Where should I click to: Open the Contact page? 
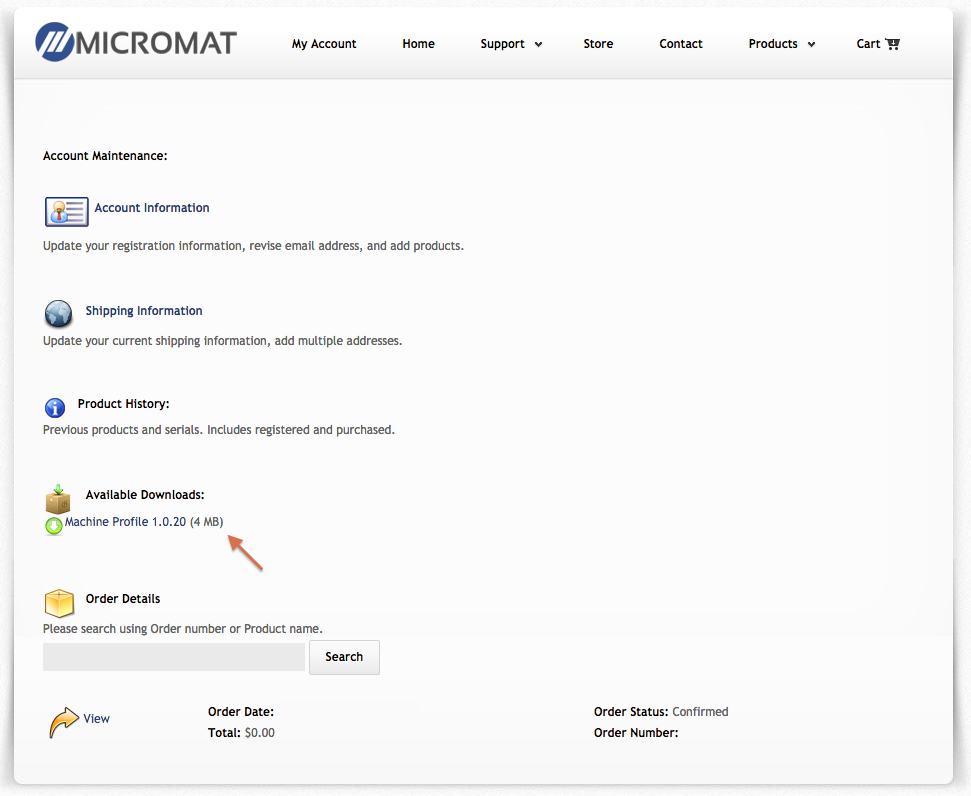[x=681, y=44]
